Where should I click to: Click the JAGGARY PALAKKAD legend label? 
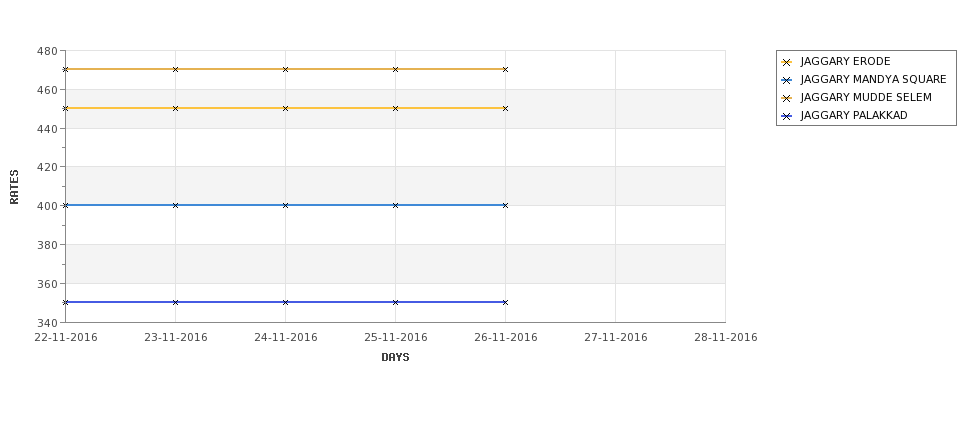click(x=854, y=116)
